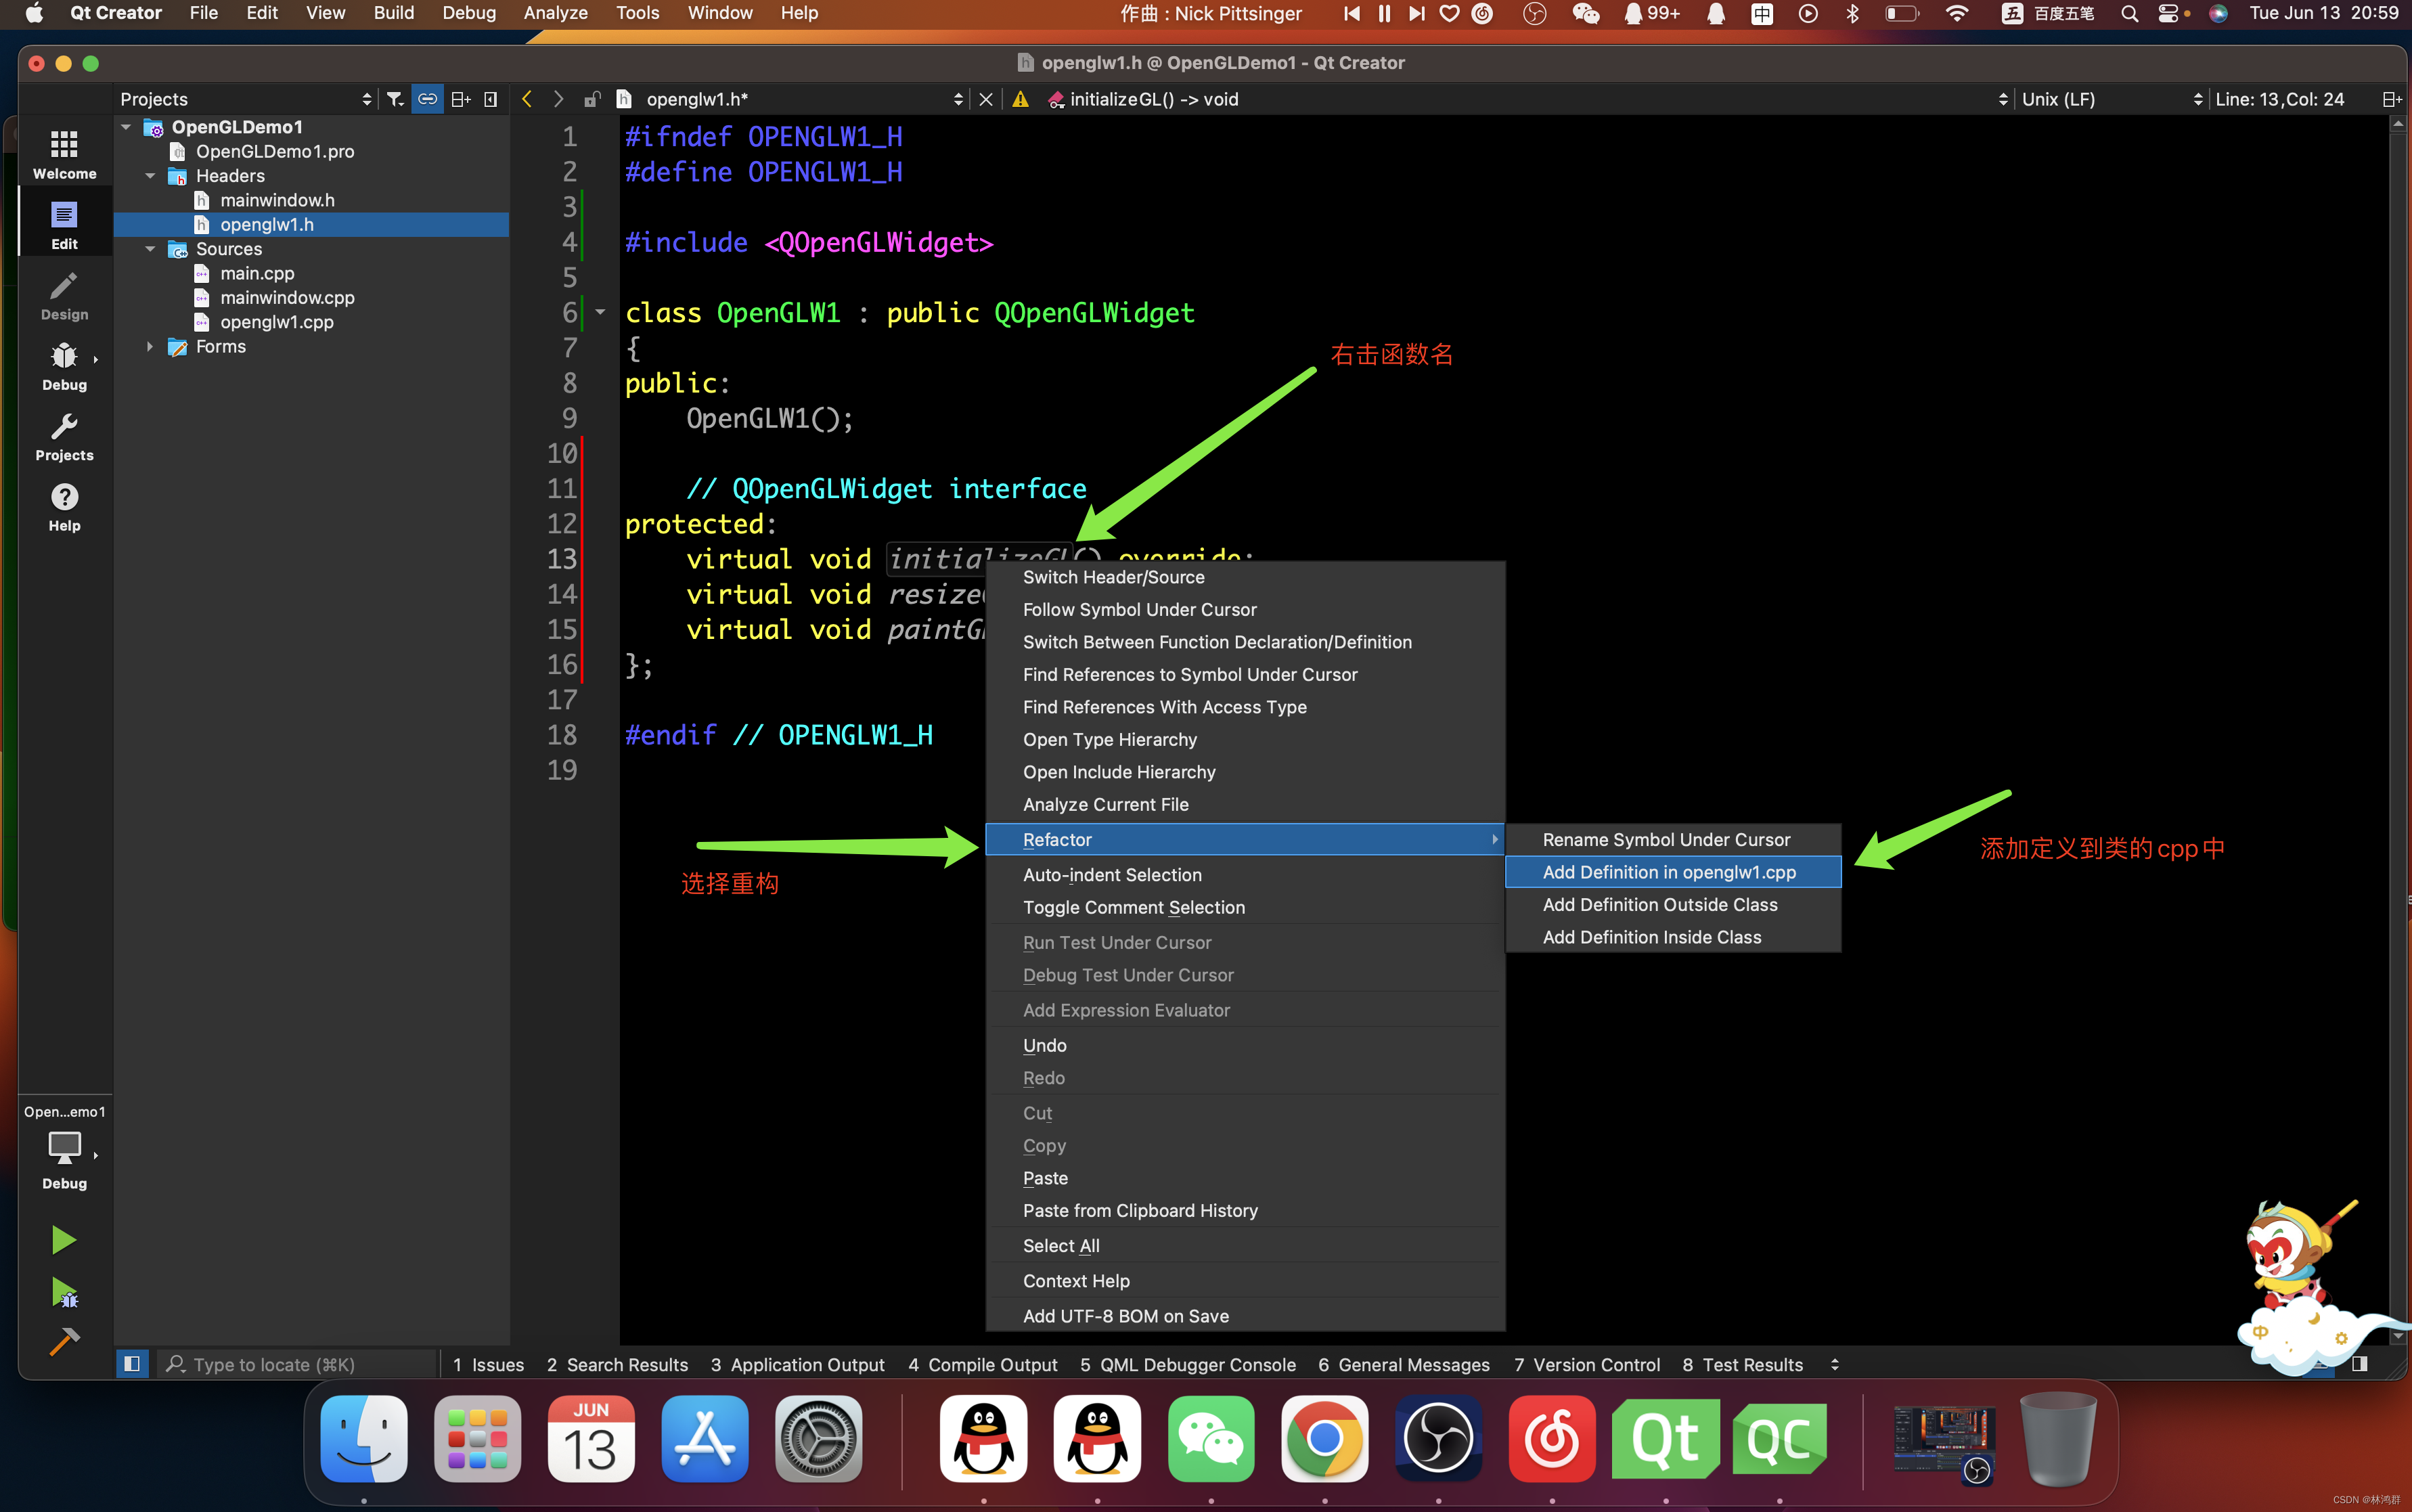Toggle left sidebar visibility button
Viewport: 2412px width, 1512px height.
[131, 1364]
